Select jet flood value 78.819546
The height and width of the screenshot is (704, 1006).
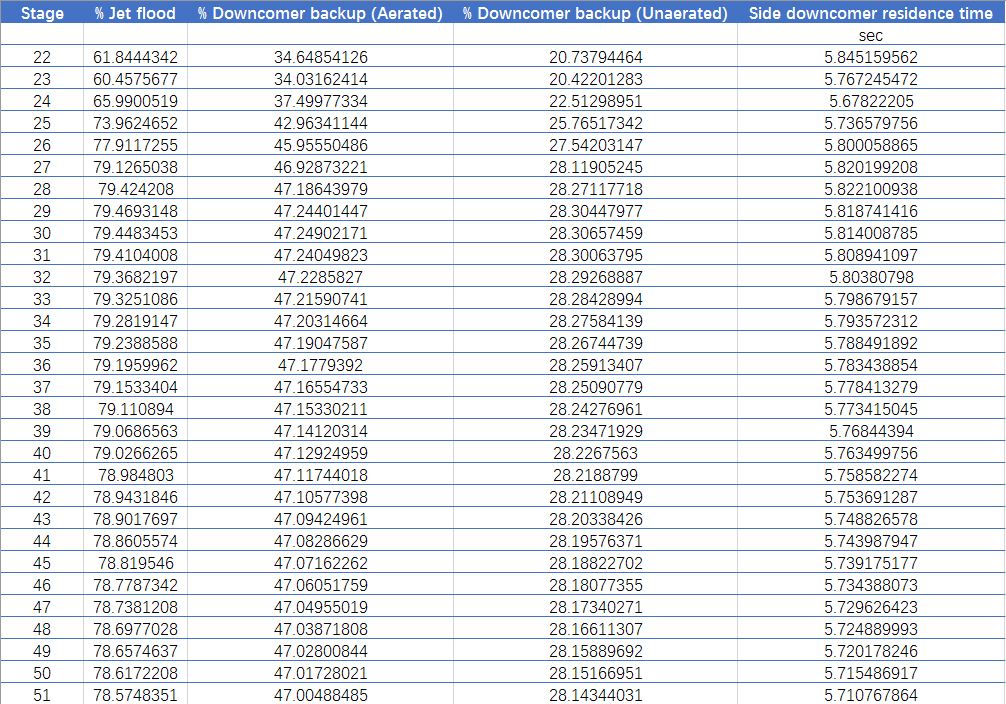pyautogui.click(x=135, y=563)
